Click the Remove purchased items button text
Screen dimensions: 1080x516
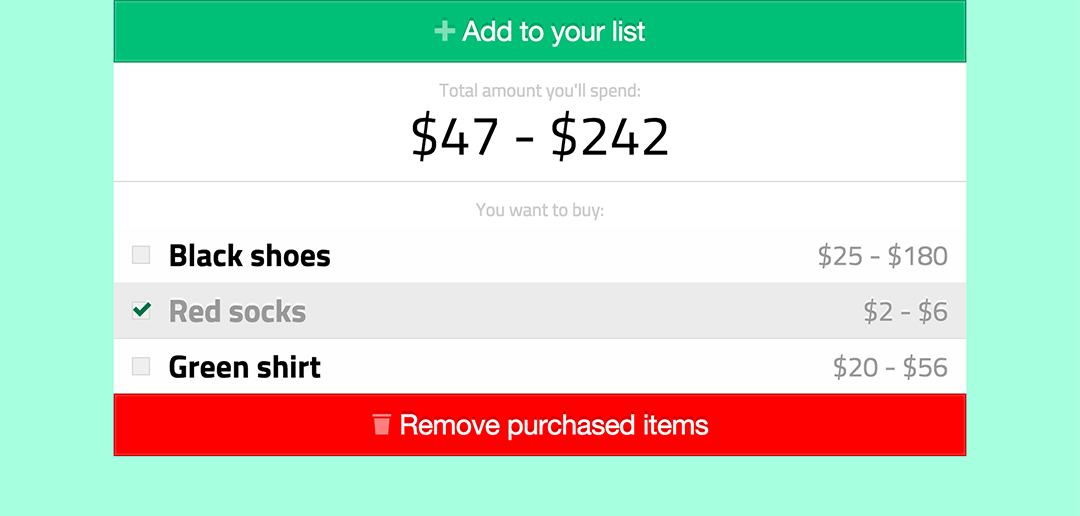554,425
